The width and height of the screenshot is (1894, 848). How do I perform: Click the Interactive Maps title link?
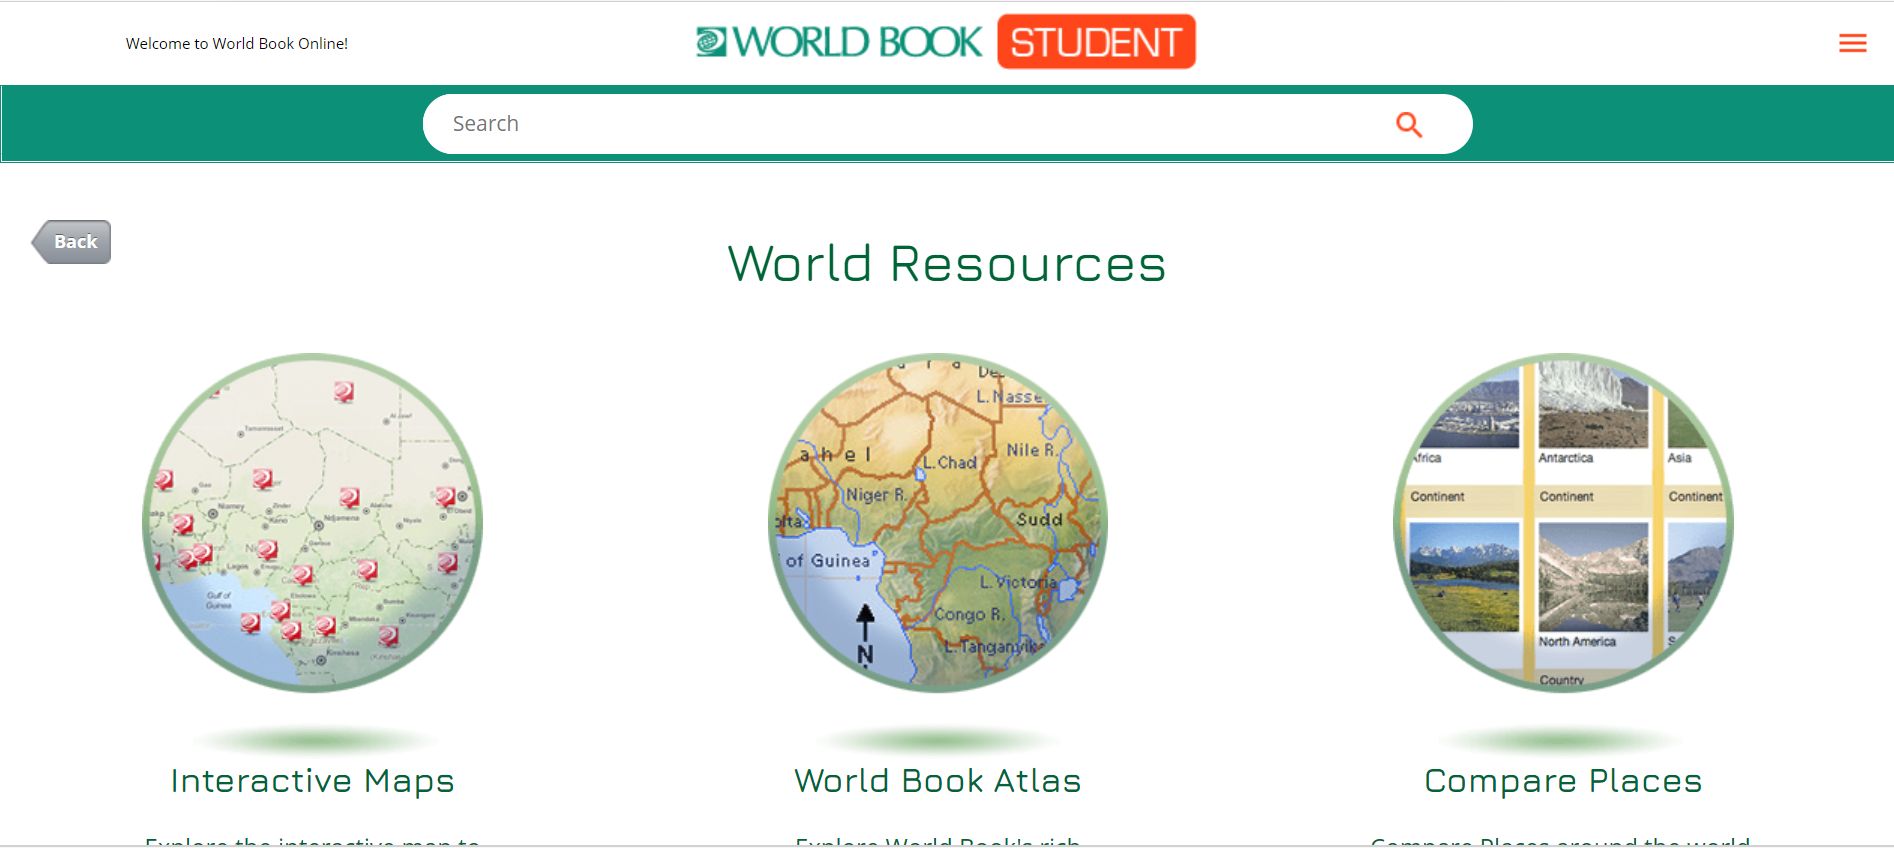click(312, 781)
